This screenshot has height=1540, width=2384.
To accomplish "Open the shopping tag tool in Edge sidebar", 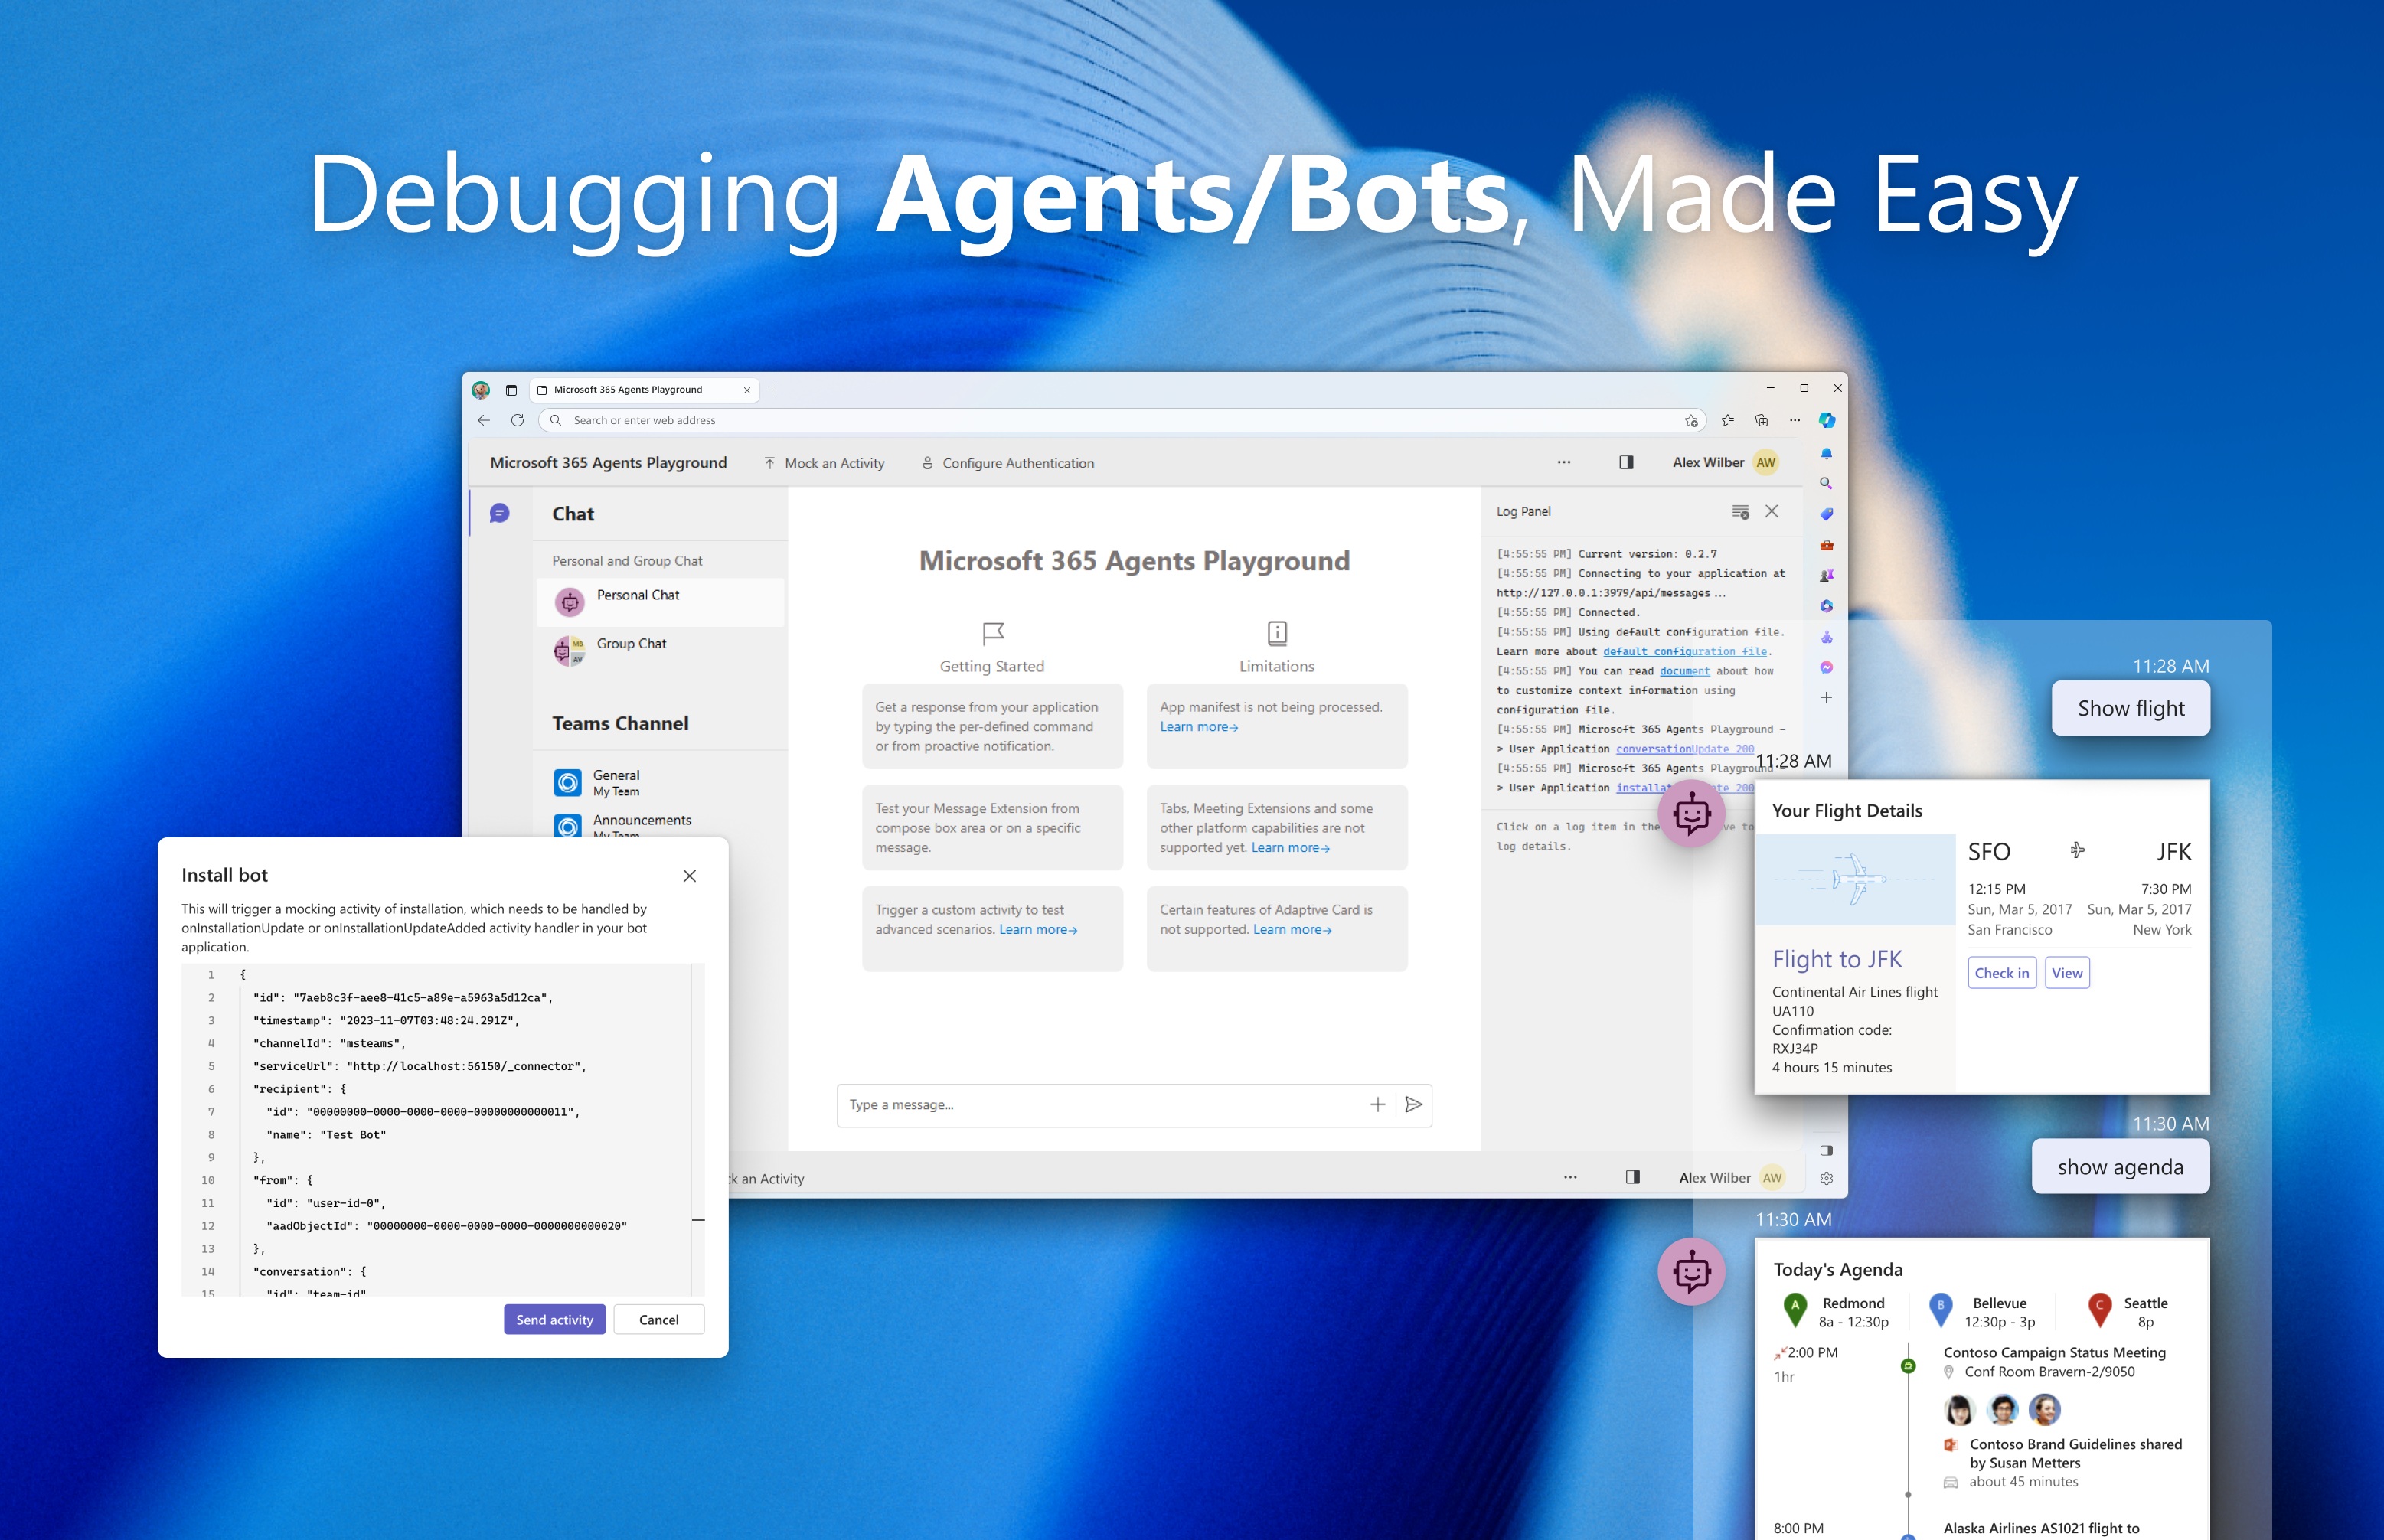I will click(1826, 513).
